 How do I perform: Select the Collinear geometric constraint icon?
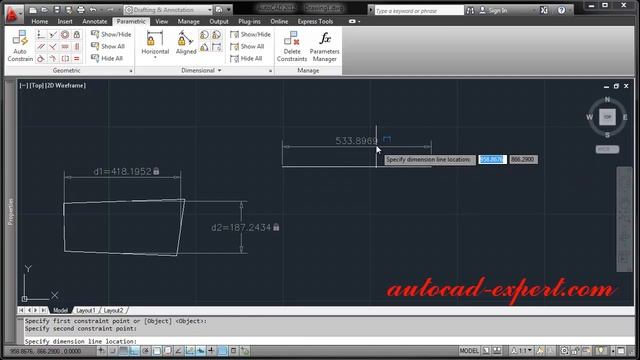(53, 35)
